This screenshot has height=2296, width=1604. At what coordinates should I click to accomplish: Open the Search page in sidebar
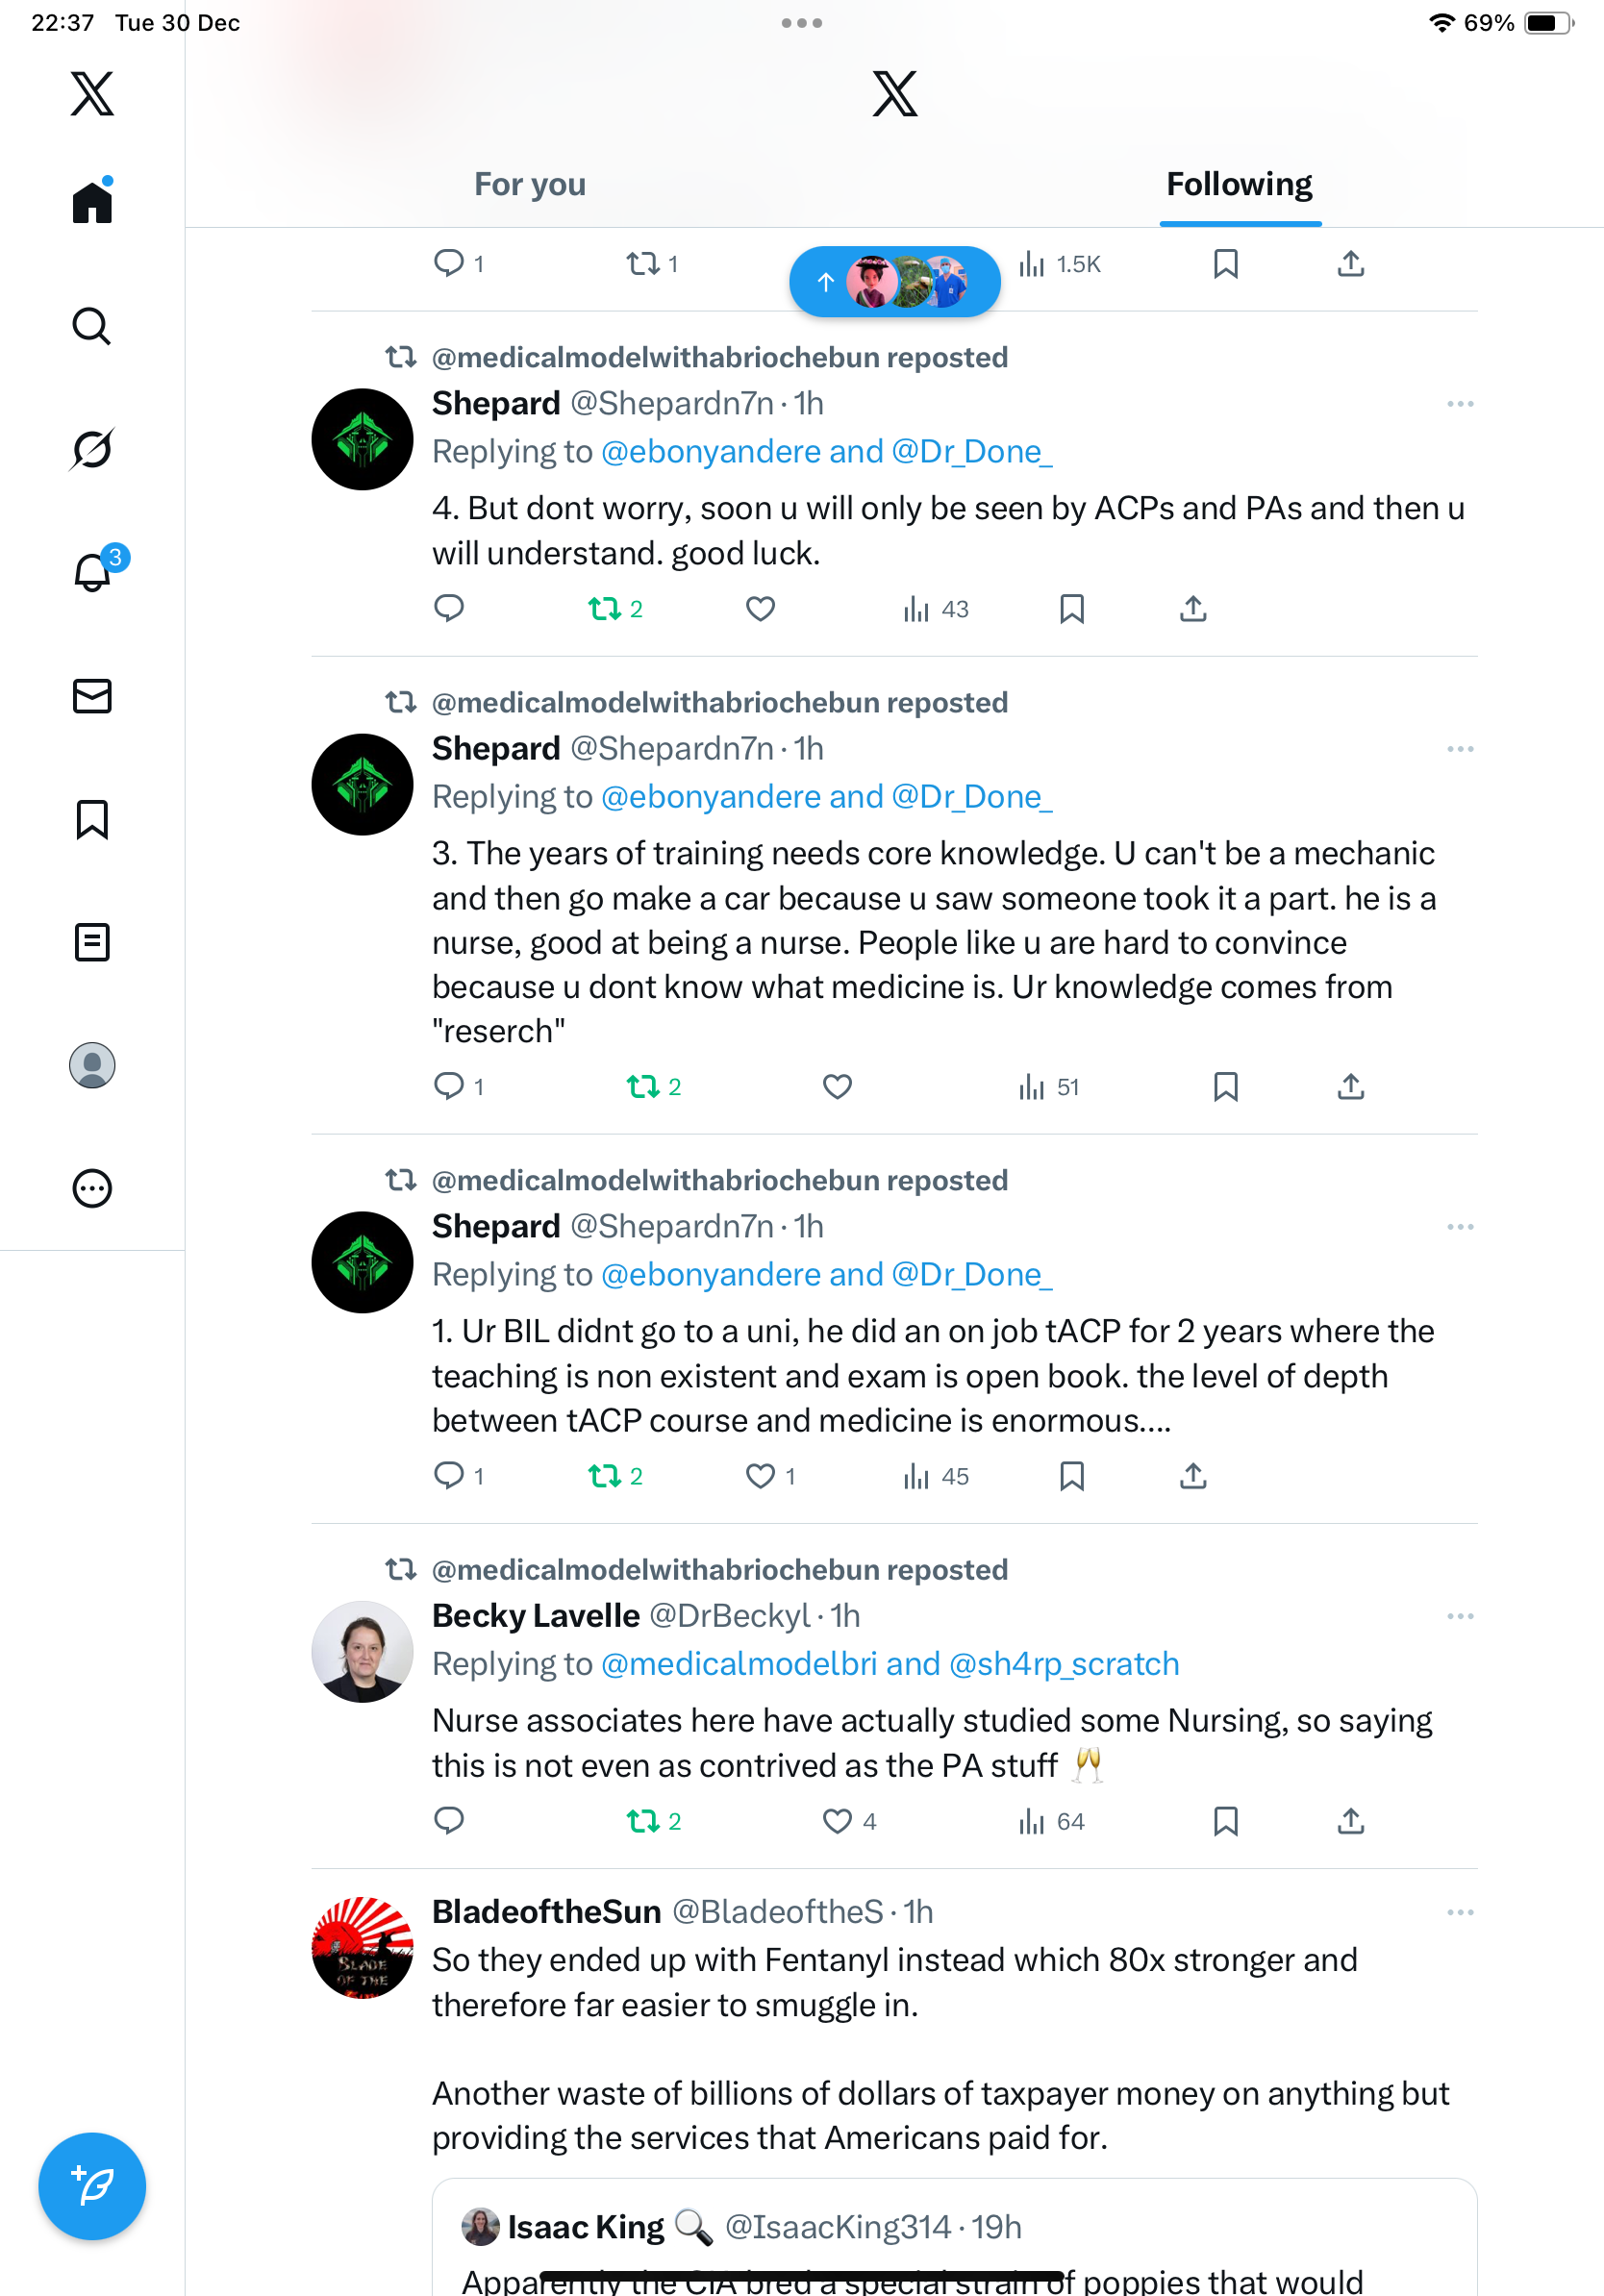[x=92, y=326]
